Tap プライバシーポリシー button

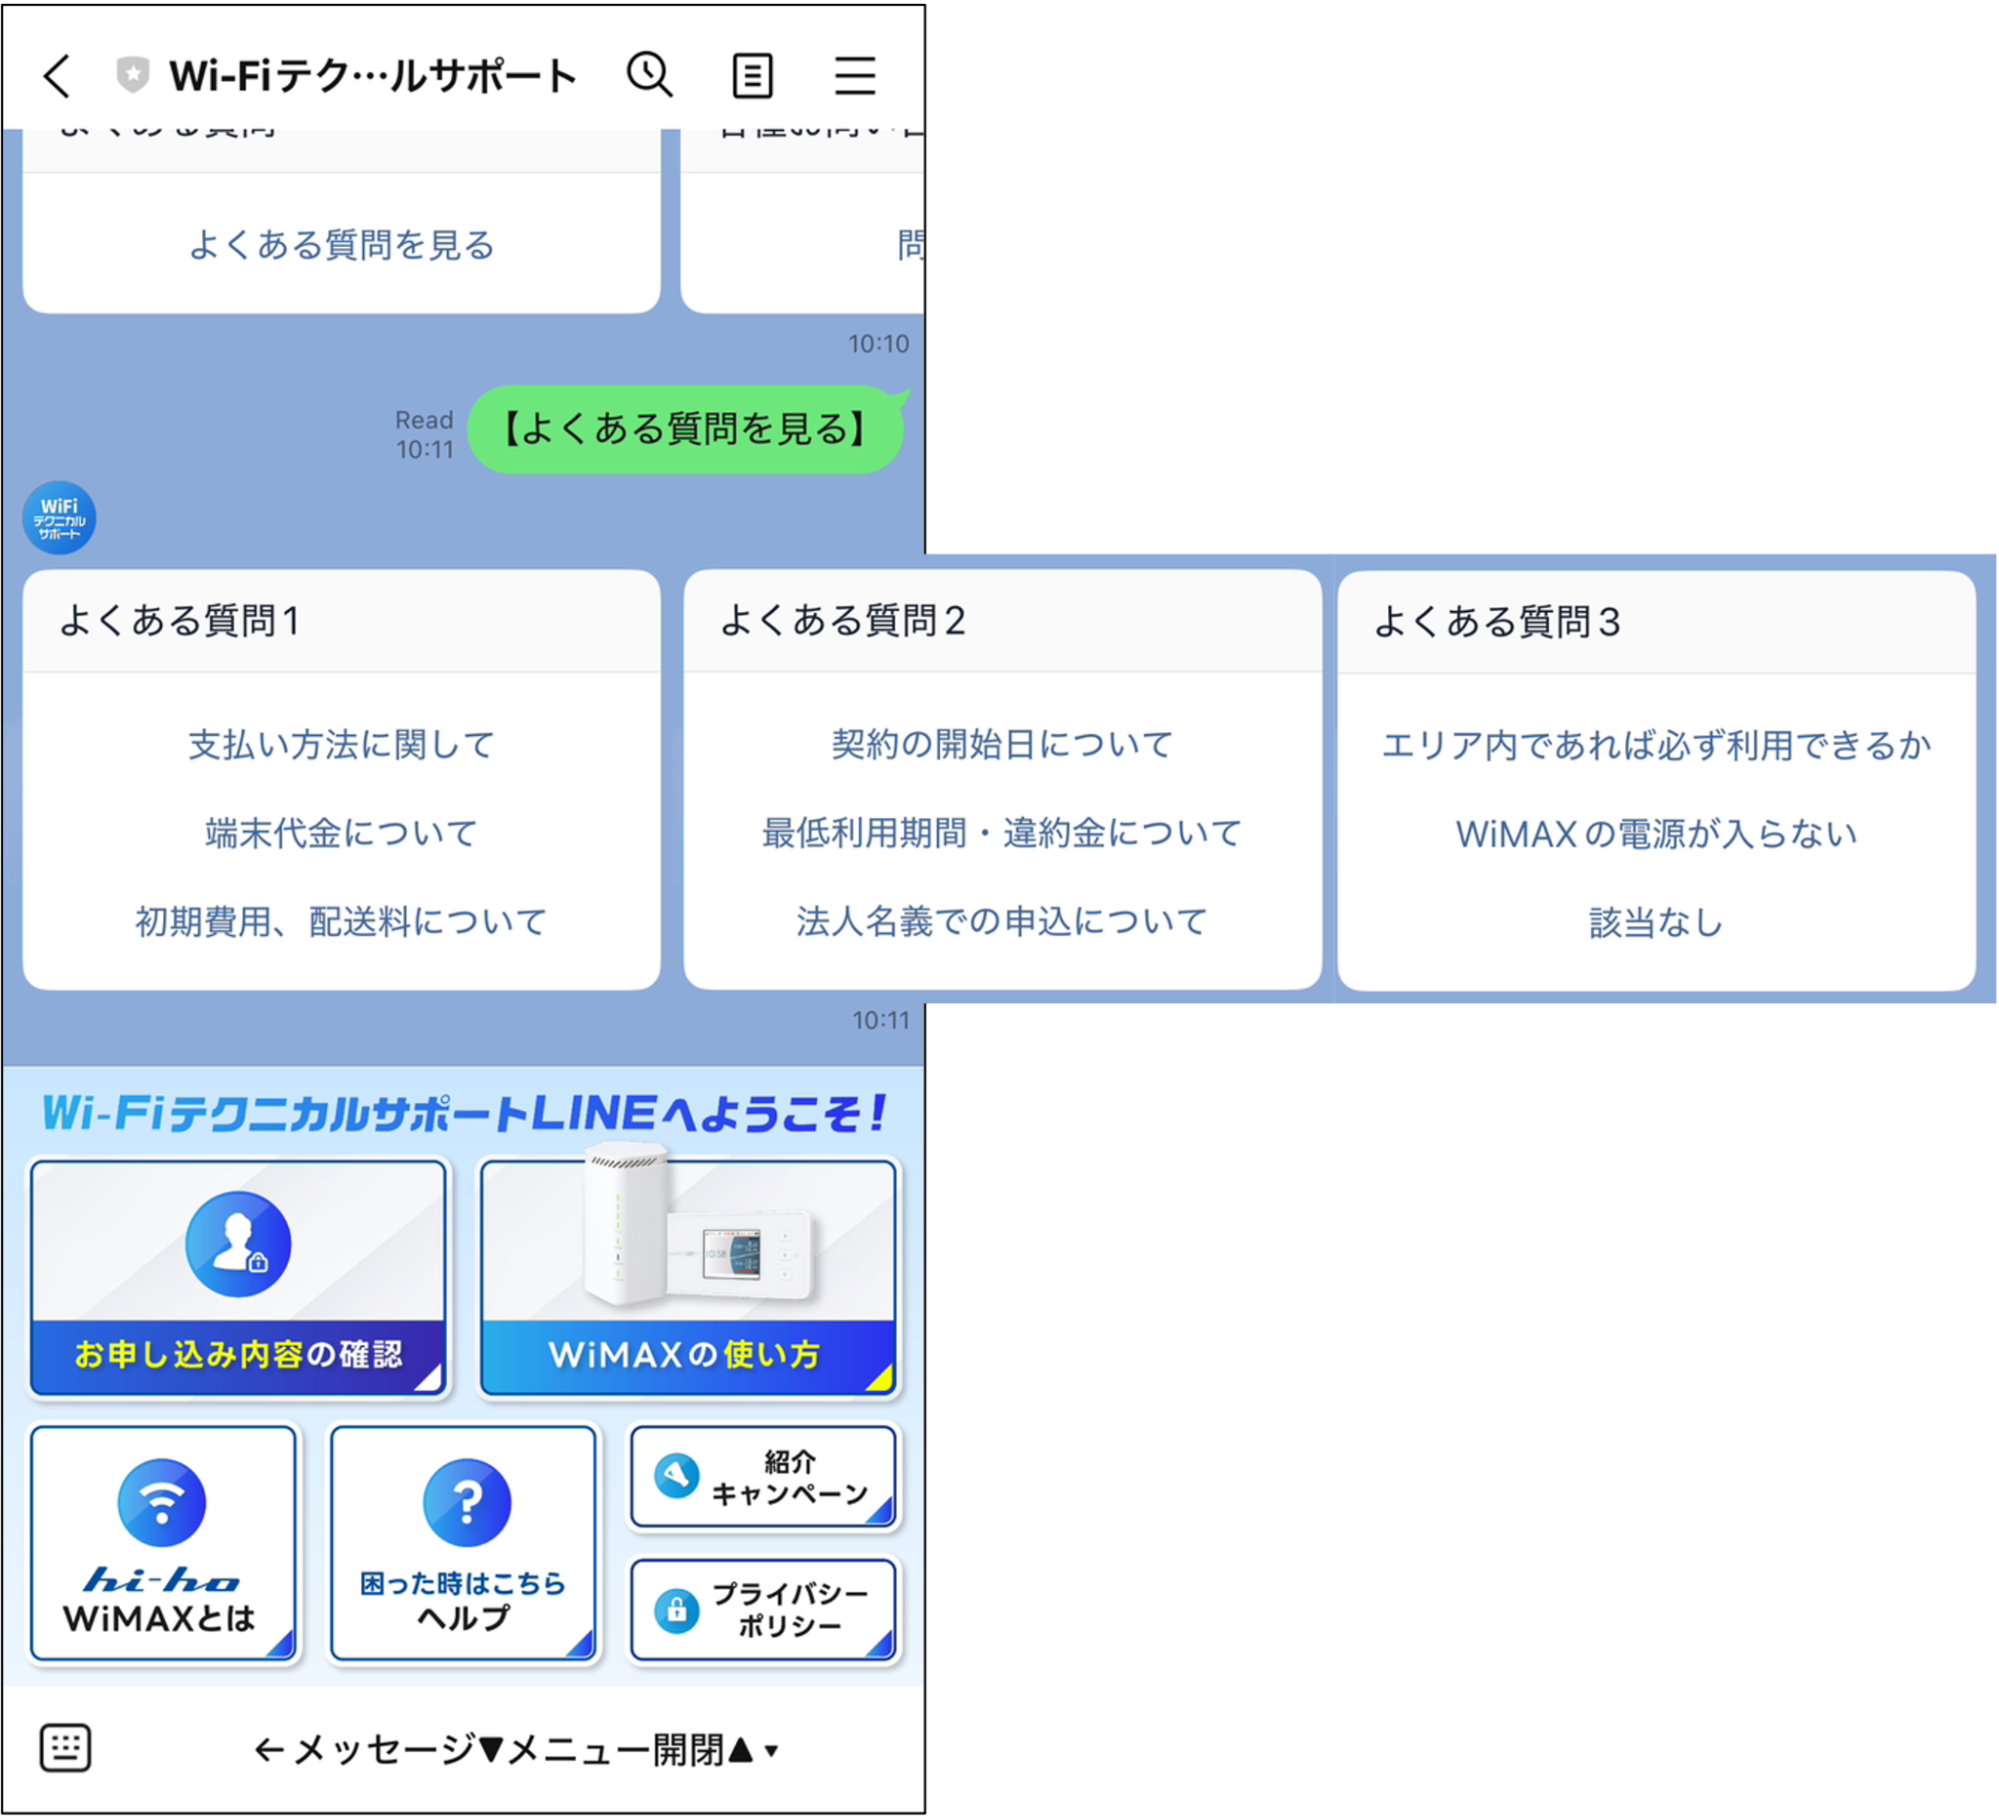click(764, 1609)
